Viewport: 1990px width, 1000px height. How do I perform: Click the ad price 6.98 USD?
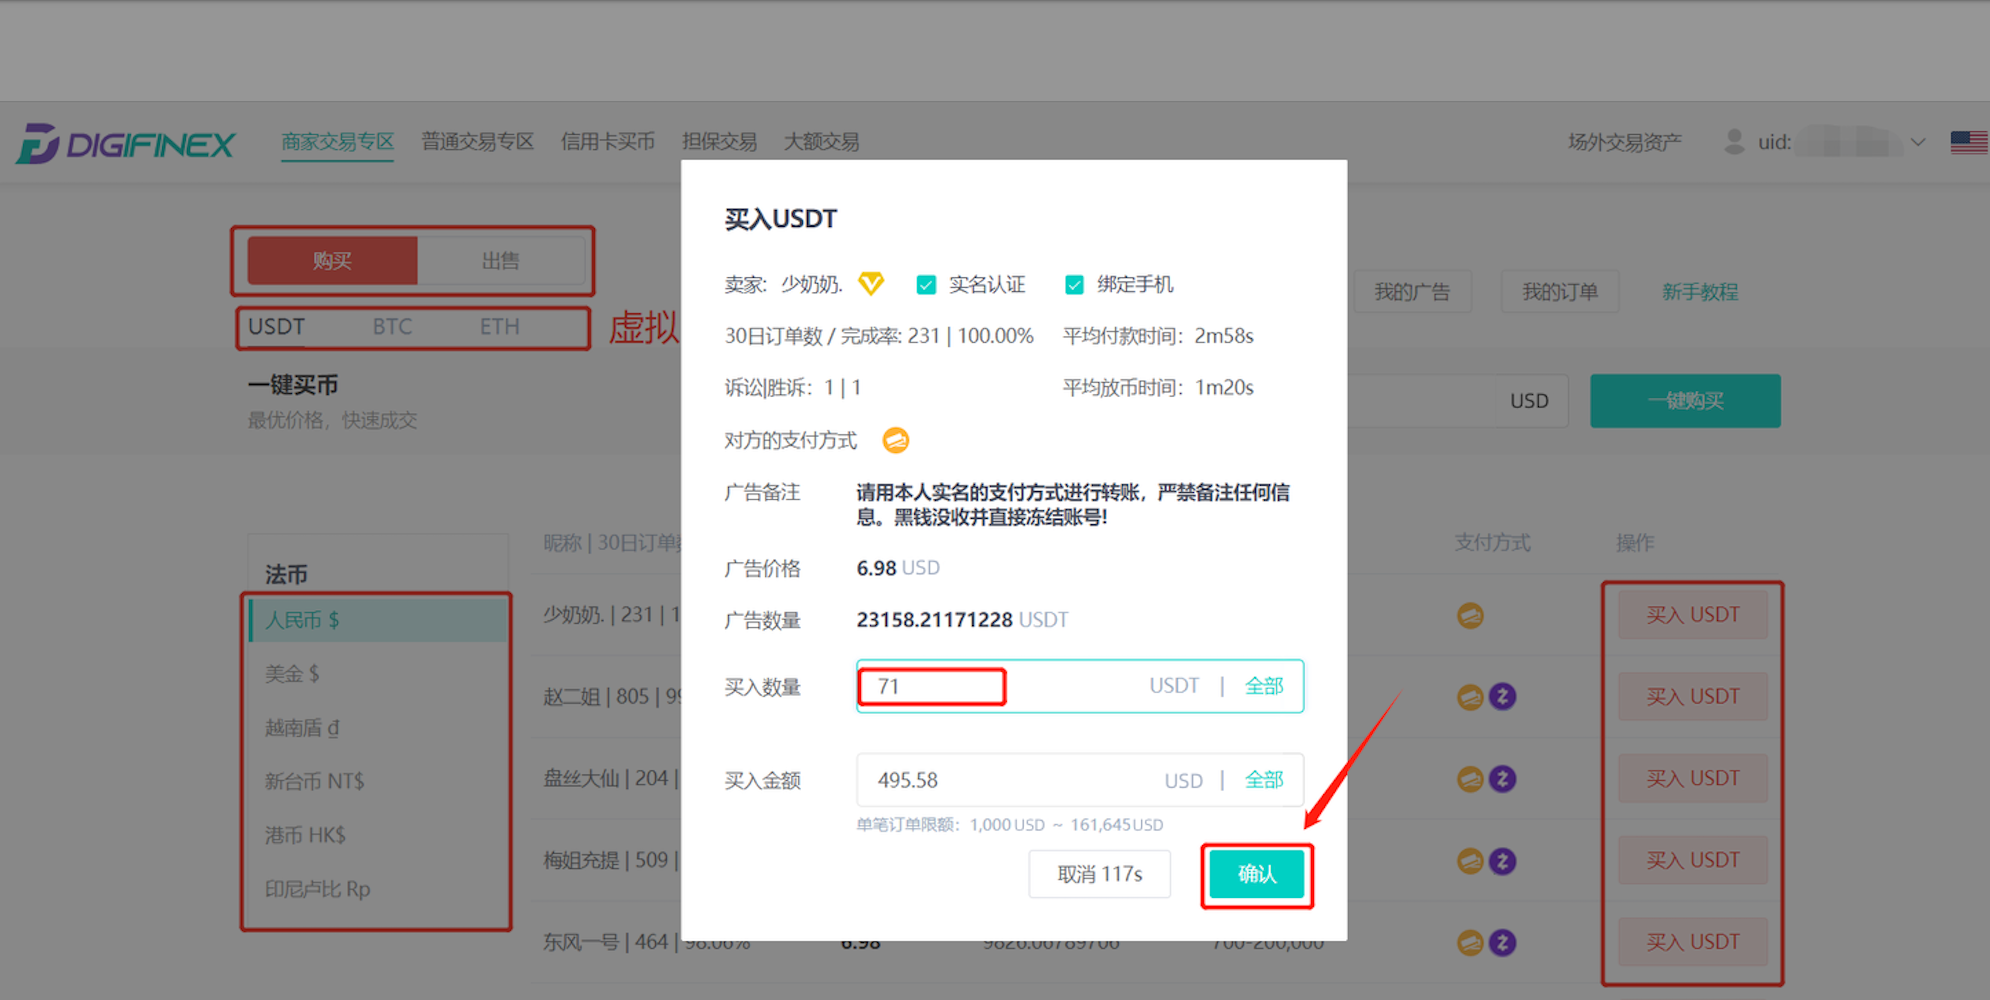(898, 568)
